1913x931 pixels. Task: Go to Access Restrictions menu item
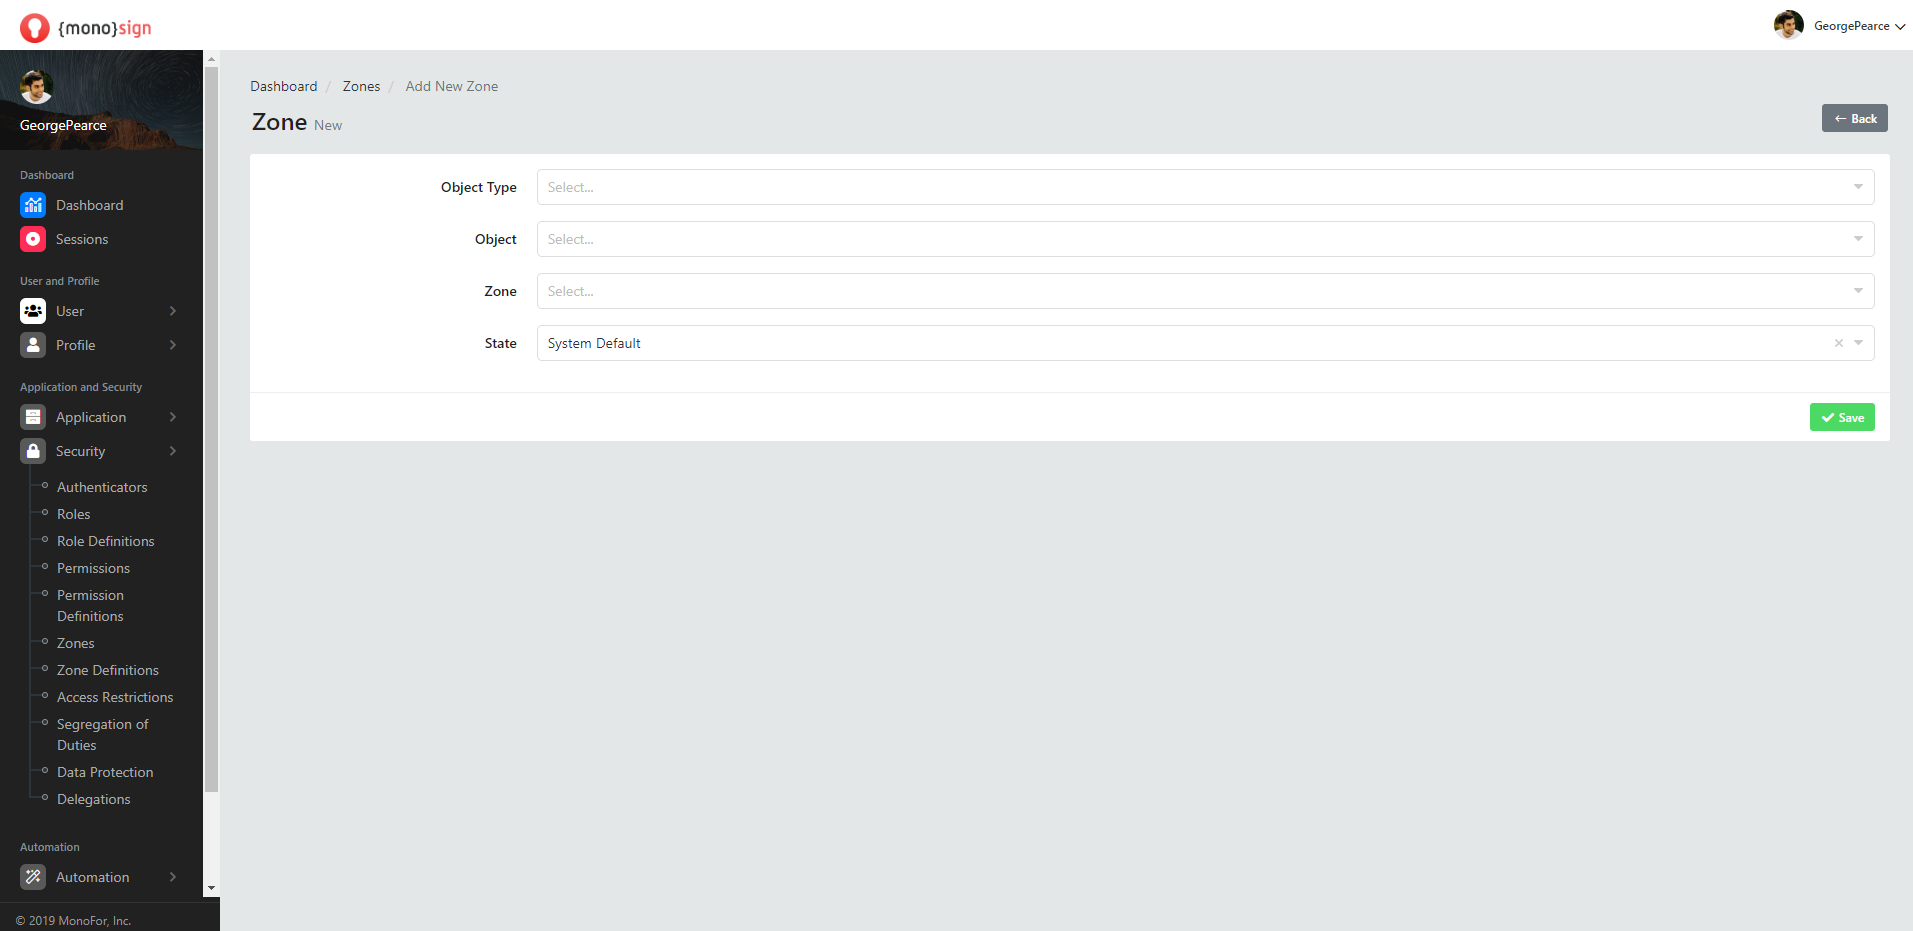114,697
